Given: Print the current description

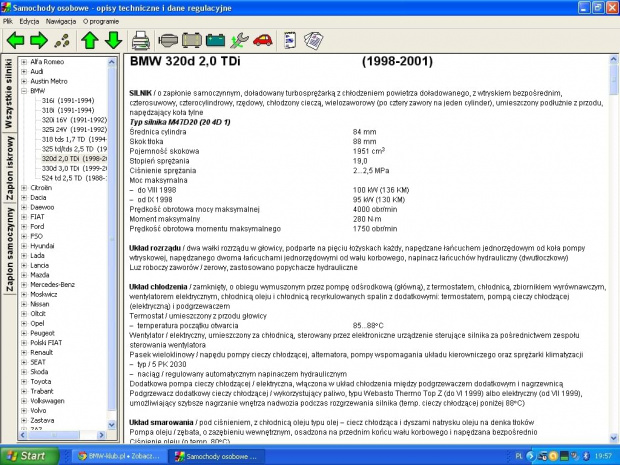Looking at the screenshot, I should click(141, 41).
